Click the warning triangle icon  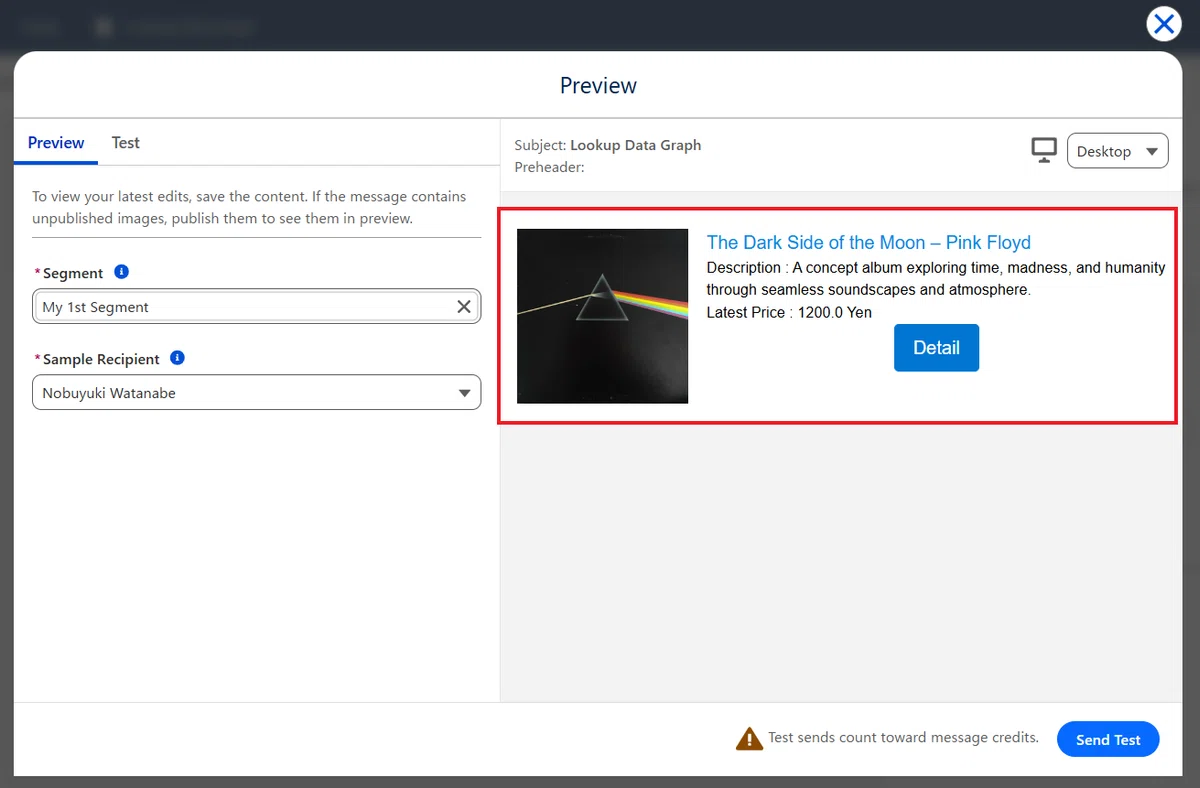point(749,739)
